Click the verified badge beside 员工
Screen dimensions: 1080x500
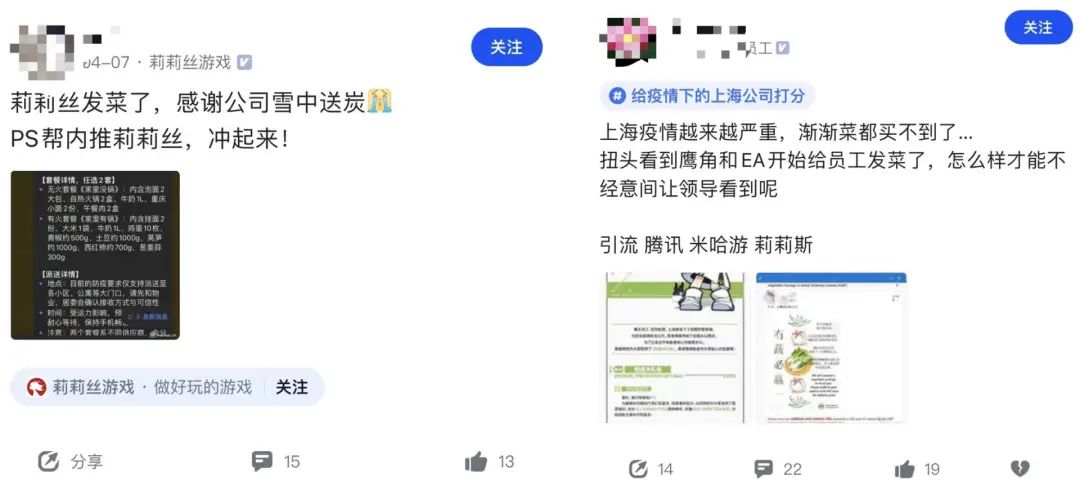(x=782, y=48)
